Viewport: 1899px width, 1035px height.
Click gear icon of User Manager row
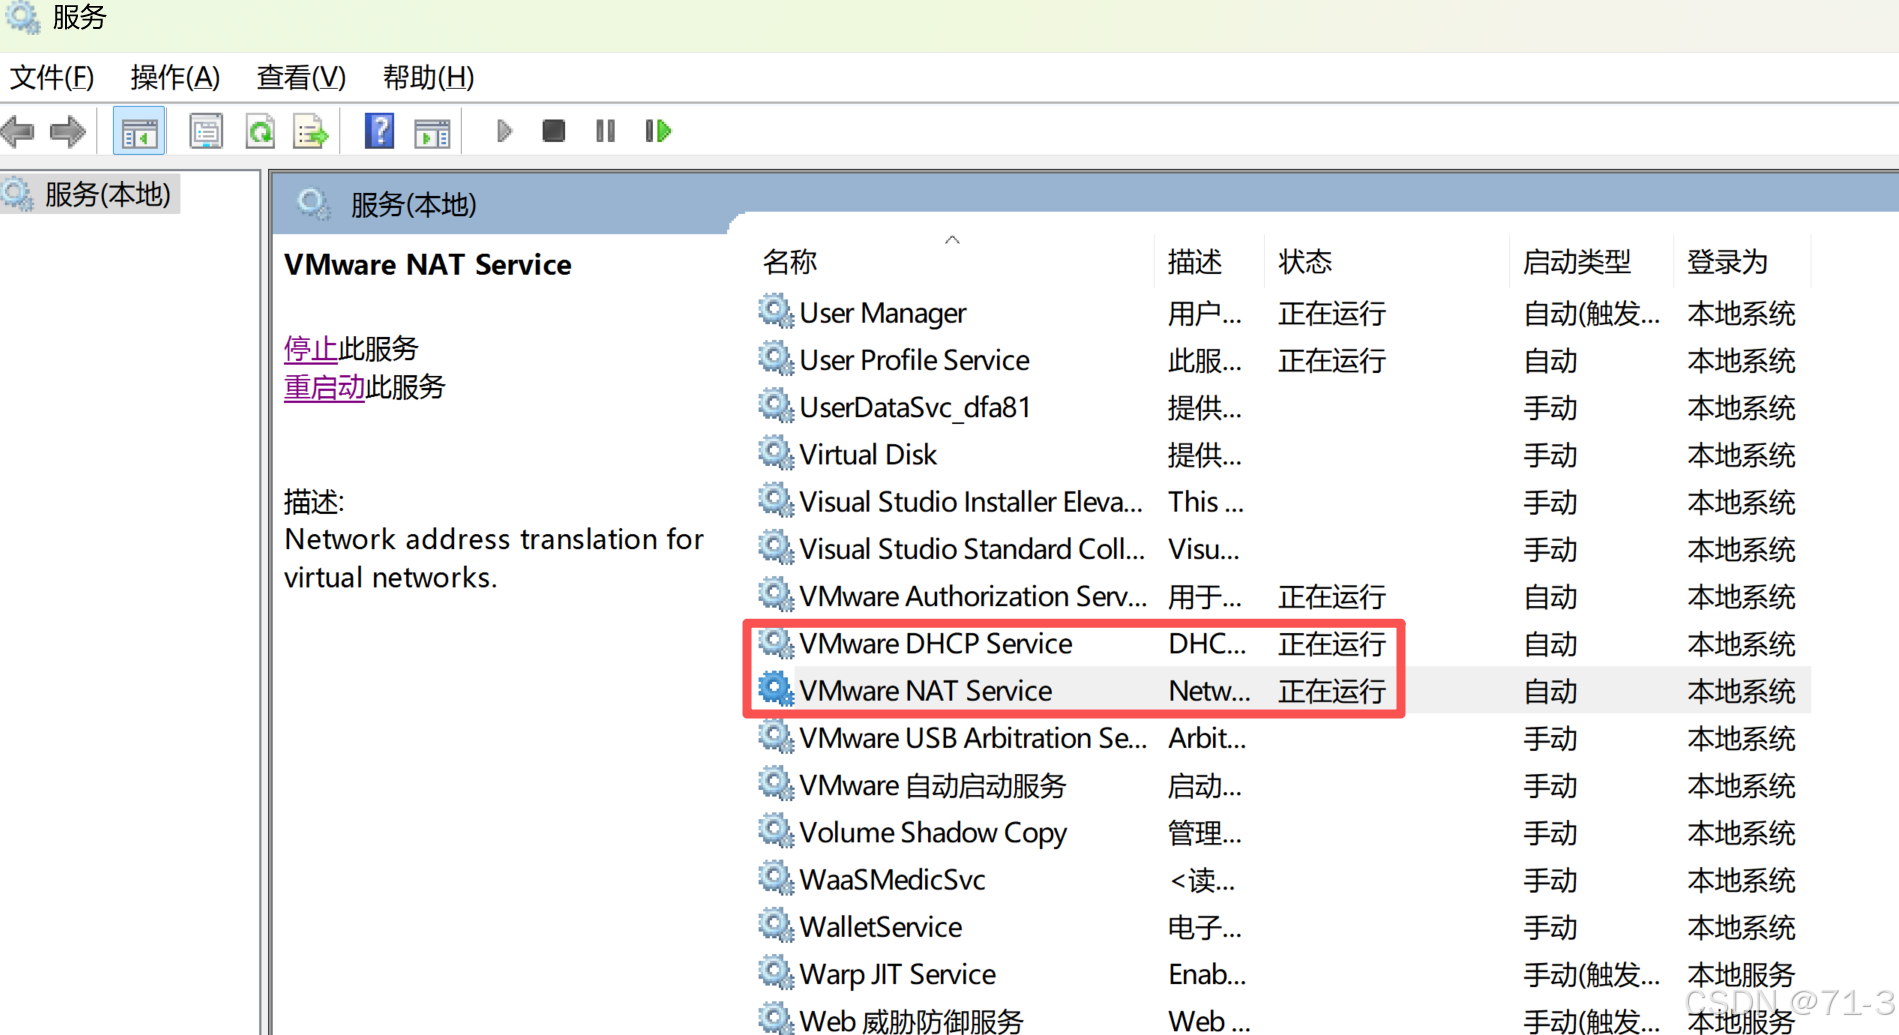pyautogui.click(x=775, y=312)
